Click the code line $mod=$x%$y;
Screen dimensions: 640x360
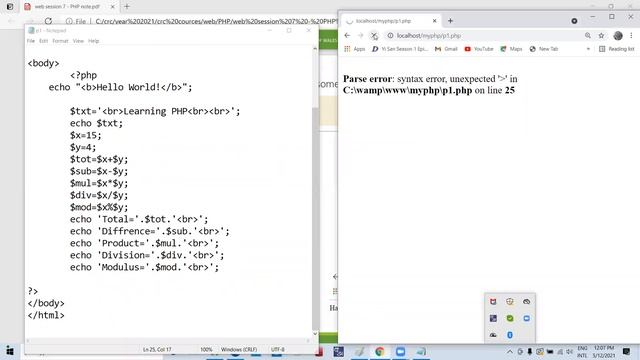tap(99, 207)
